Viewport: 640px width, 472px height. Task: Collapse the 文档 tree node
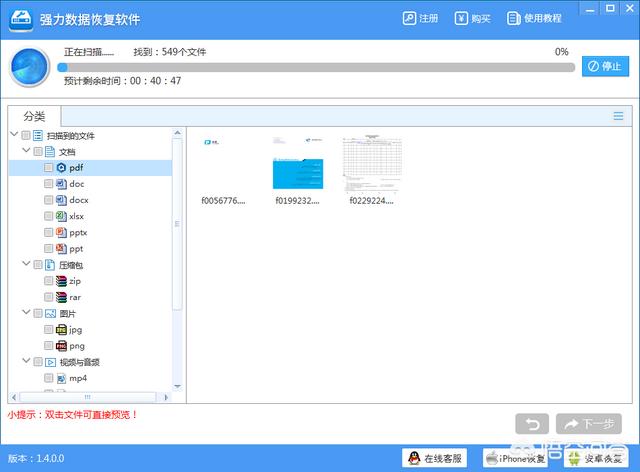[x=26, y=151]
